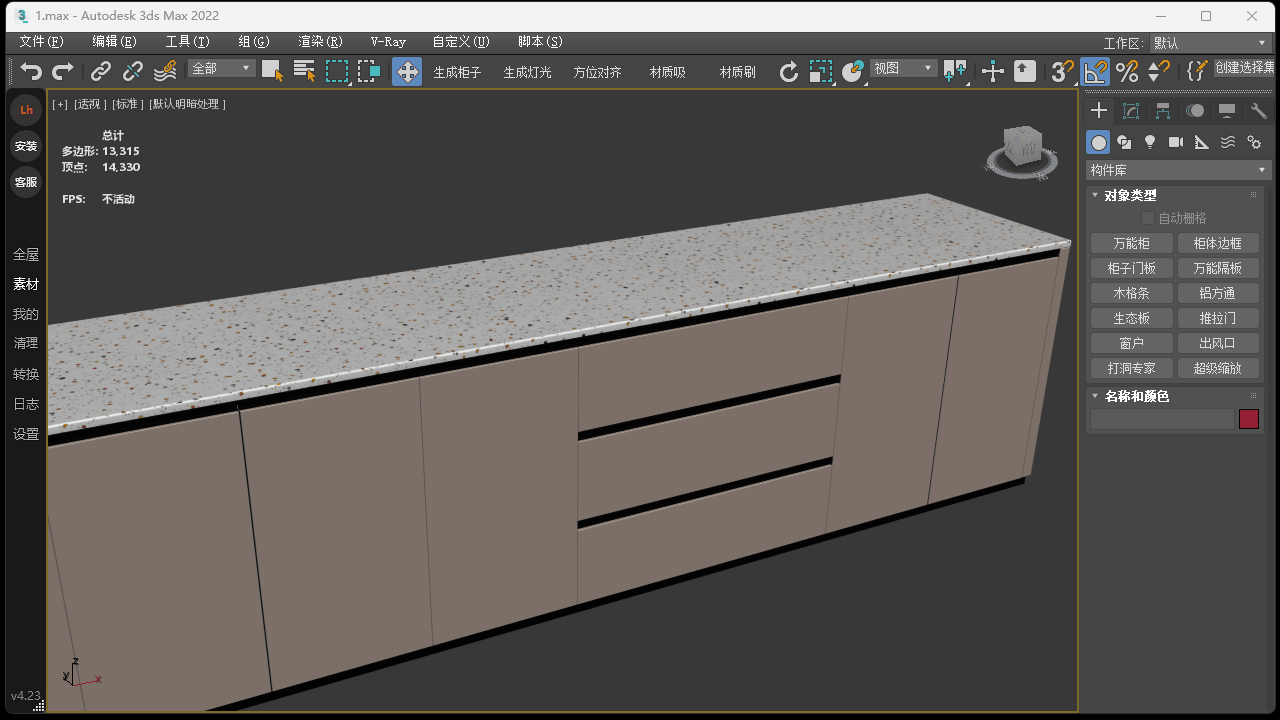Click the 生成灯光 toolbar button
Image resolution: width=1280 pixels, height=720 pixels.
[x=527, y=72]
